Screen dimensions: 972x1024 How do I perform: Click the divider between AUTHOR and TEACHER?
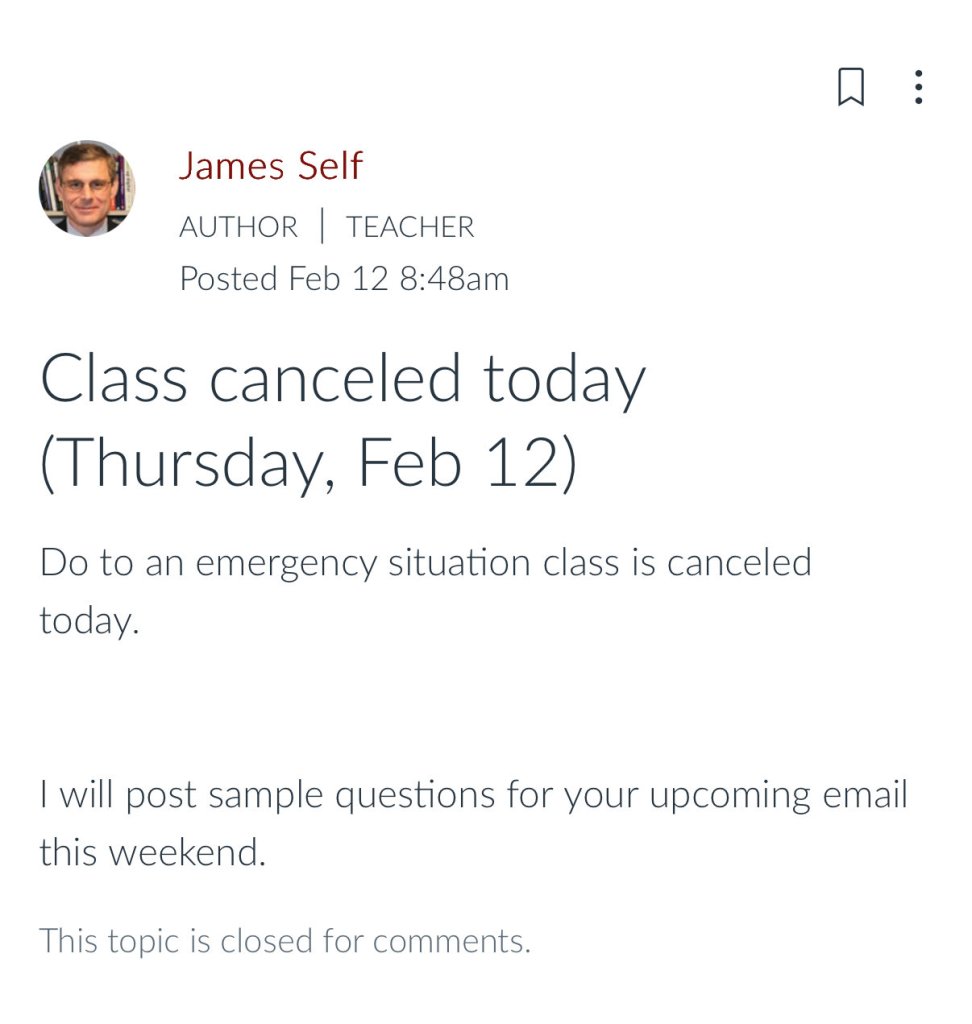322,227
